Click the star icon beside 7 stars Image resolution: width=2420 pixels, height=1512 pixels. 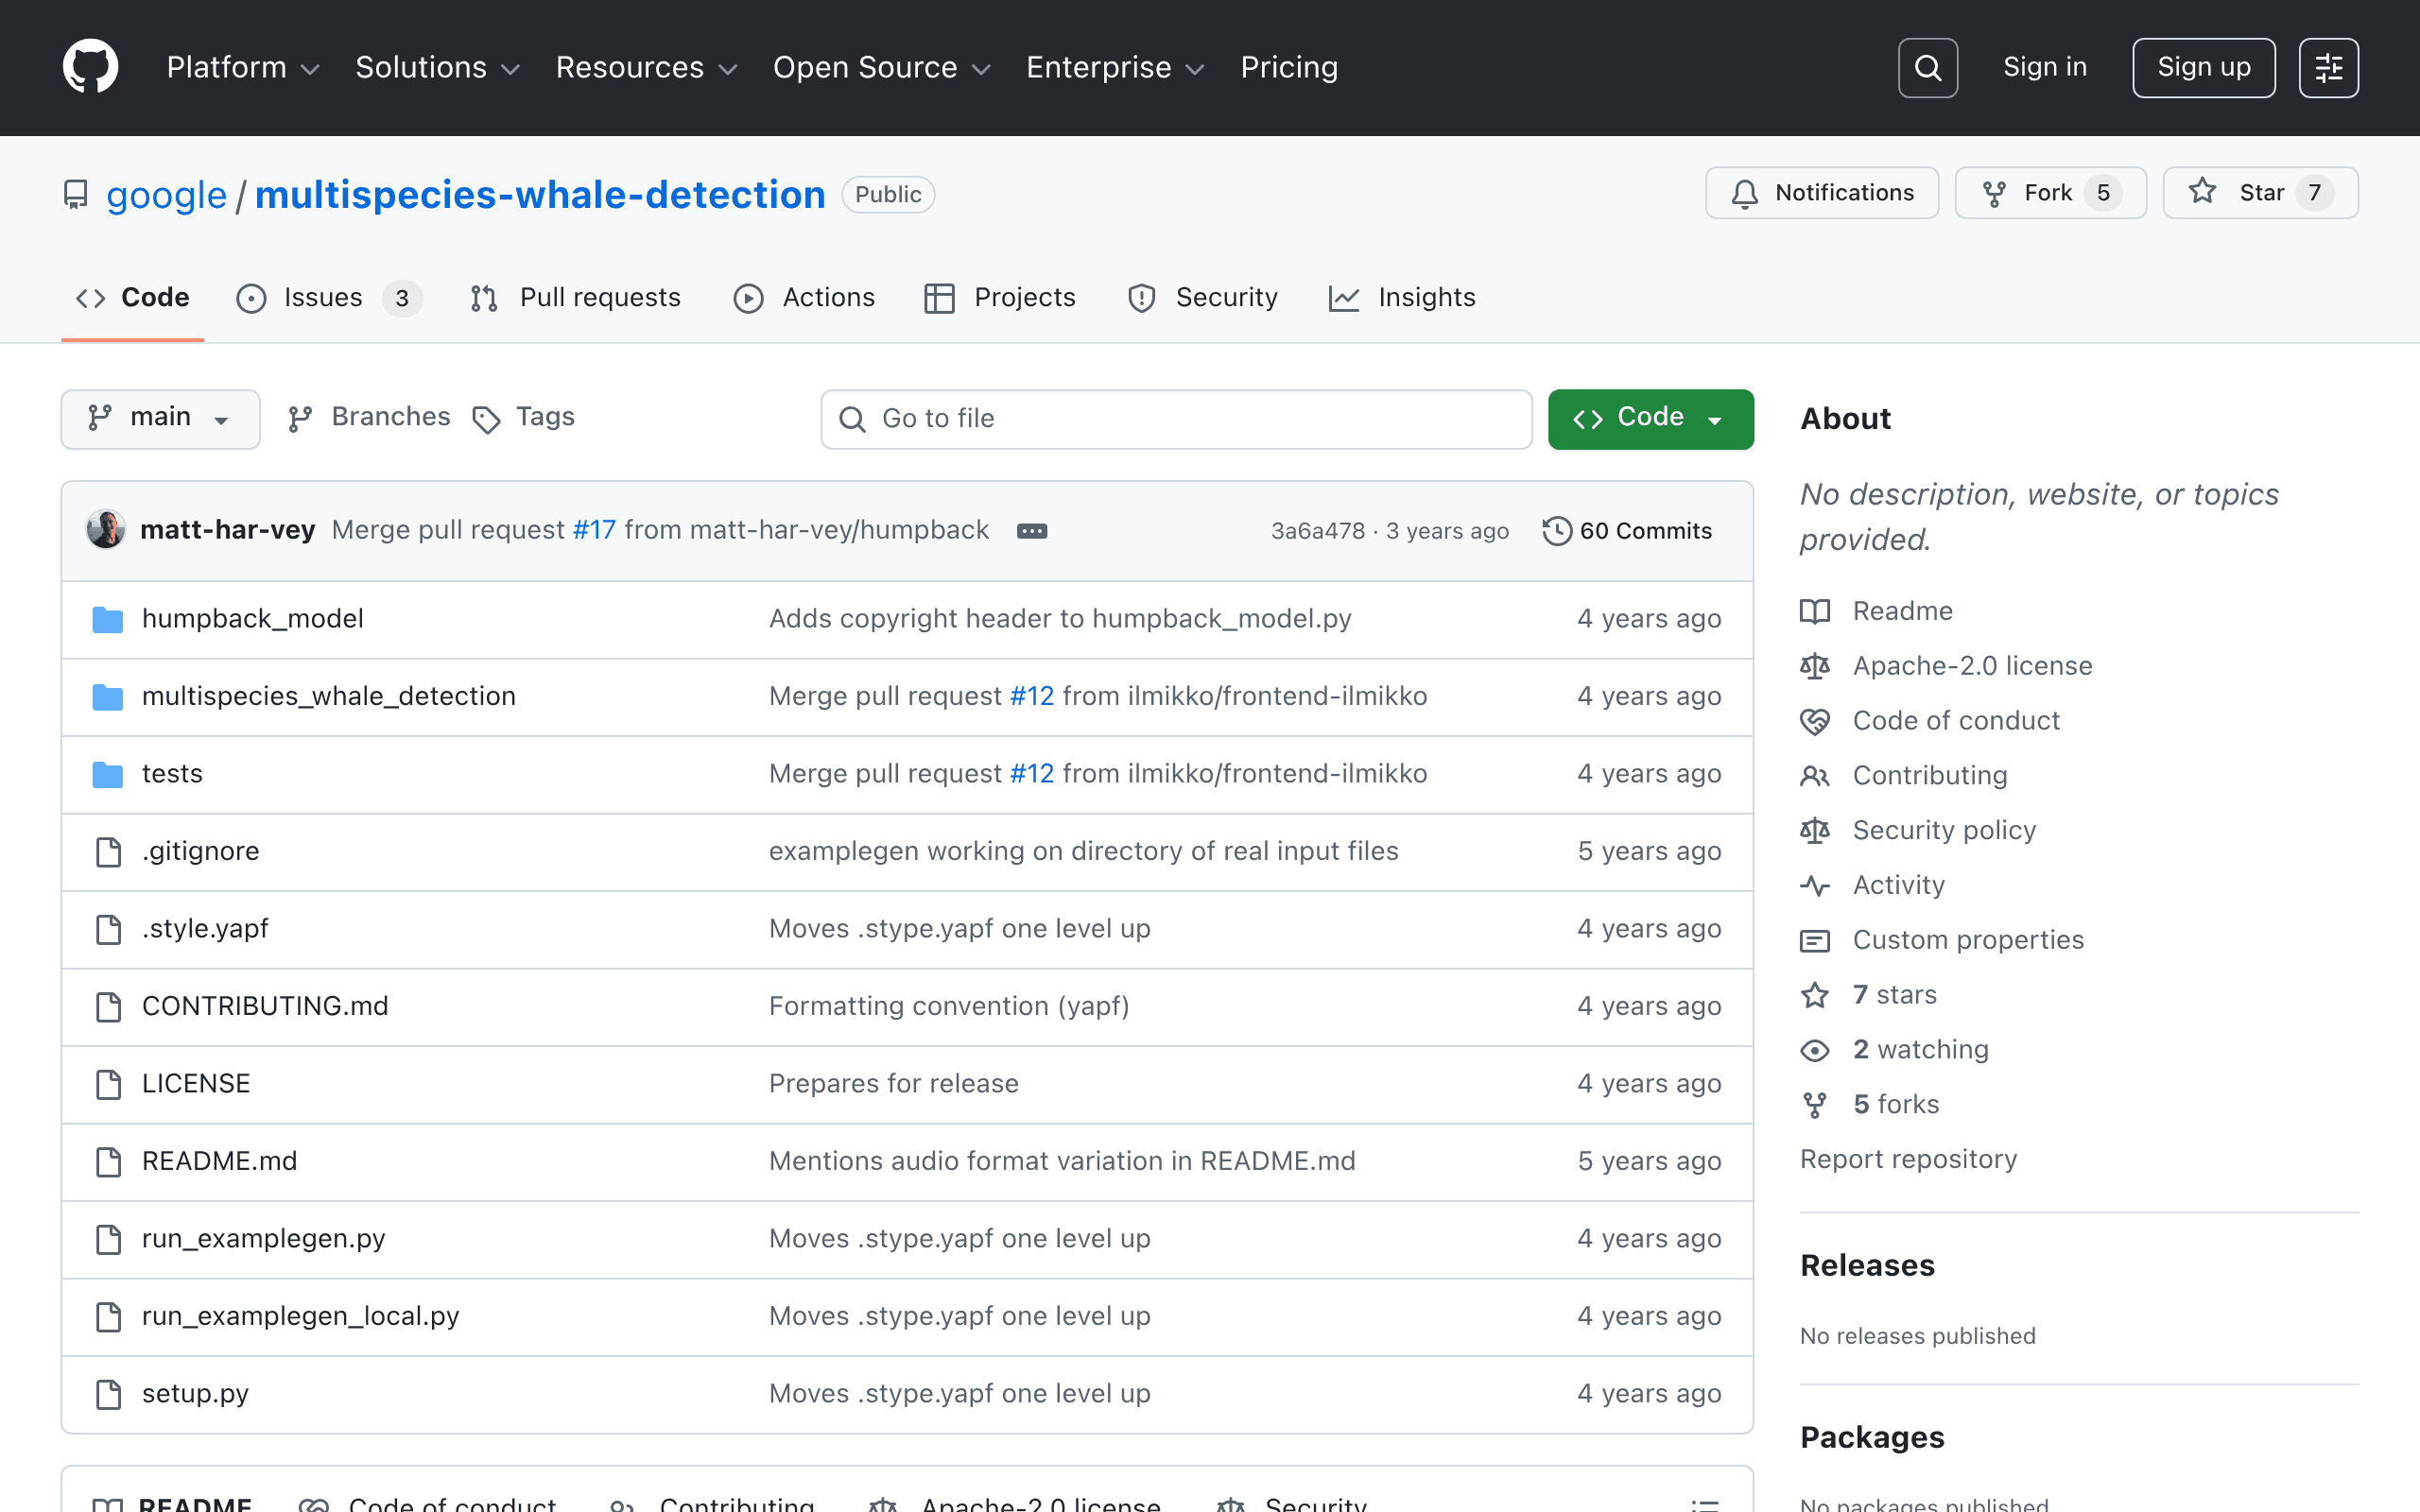[1815, 995]
